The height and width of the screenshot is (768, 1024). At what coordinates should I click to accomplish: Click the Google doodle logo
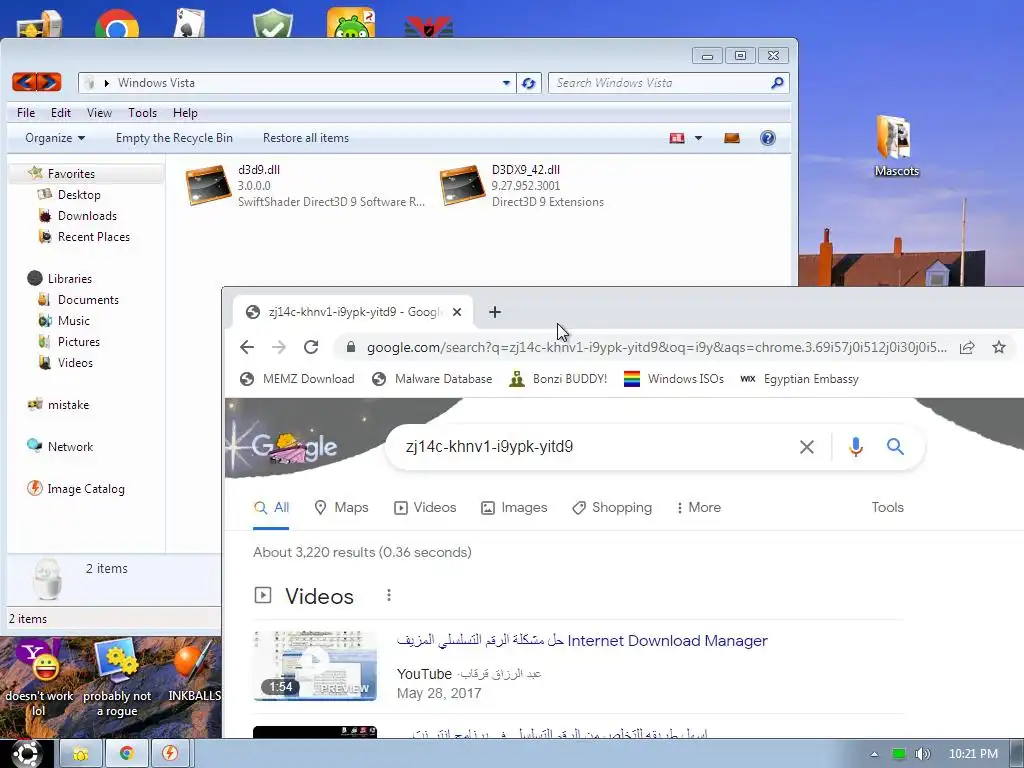pyautogui.click(x=294, y=447)
